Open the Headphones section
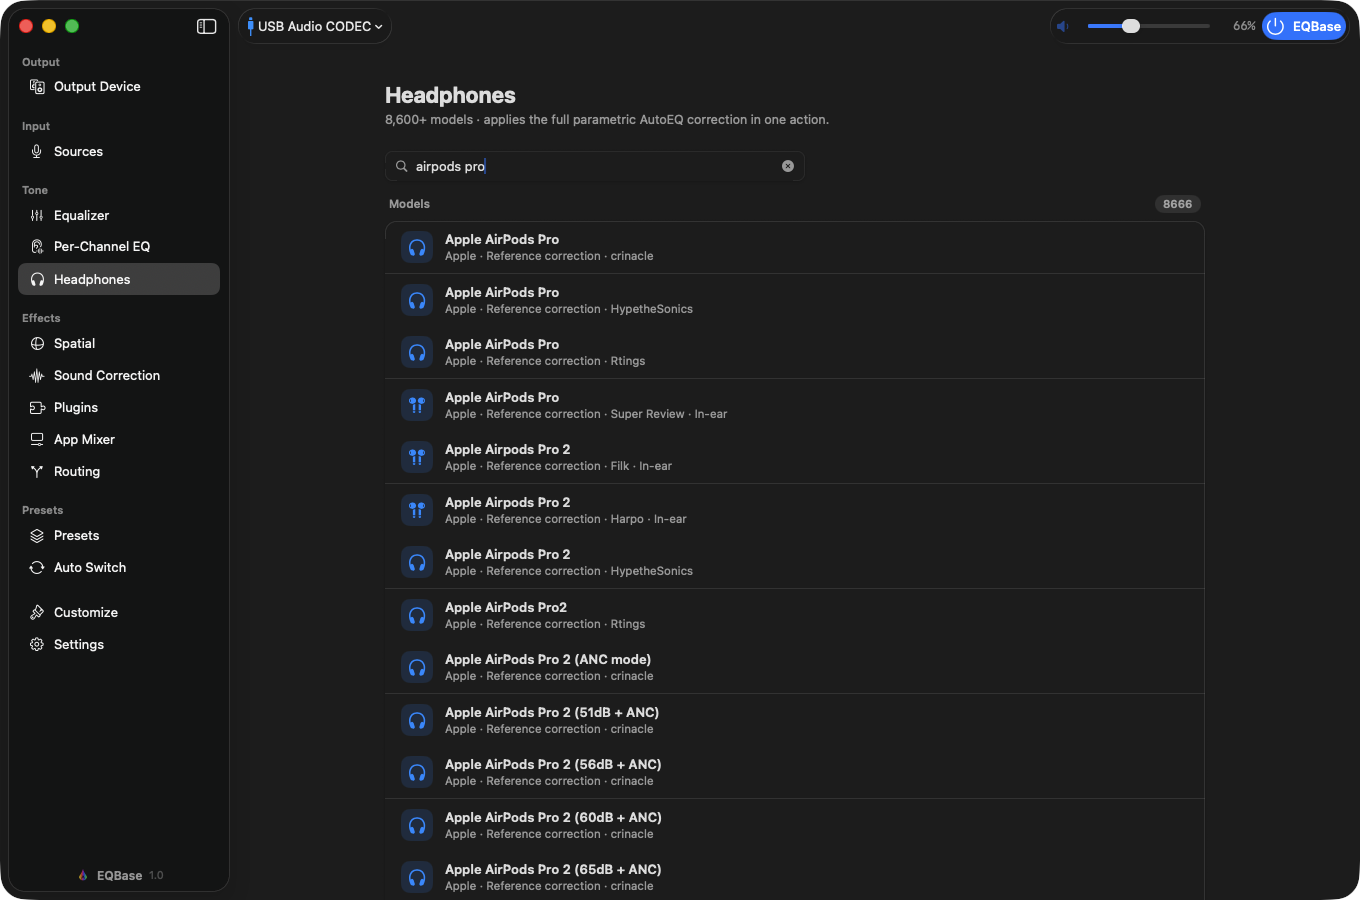 [119, 280]
